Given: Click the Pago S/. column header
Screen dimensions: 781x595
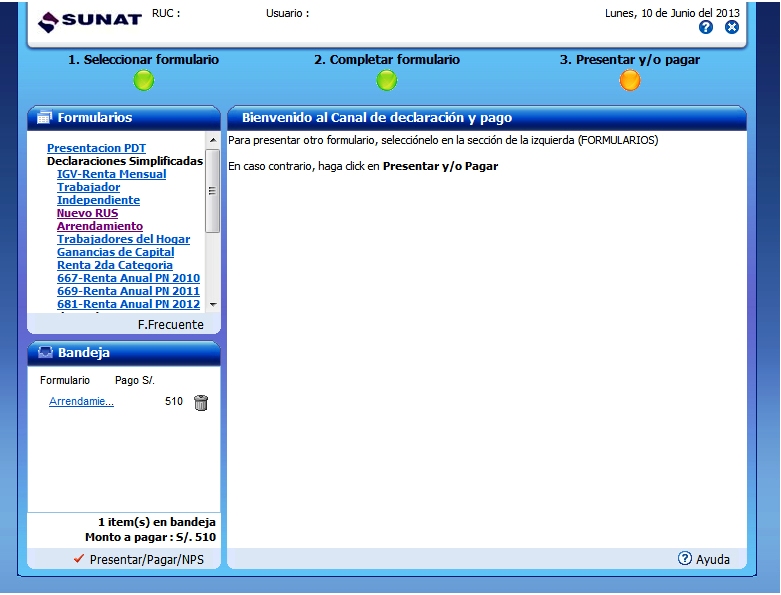Looking at the screenshot, I should (x=134, y=380).
